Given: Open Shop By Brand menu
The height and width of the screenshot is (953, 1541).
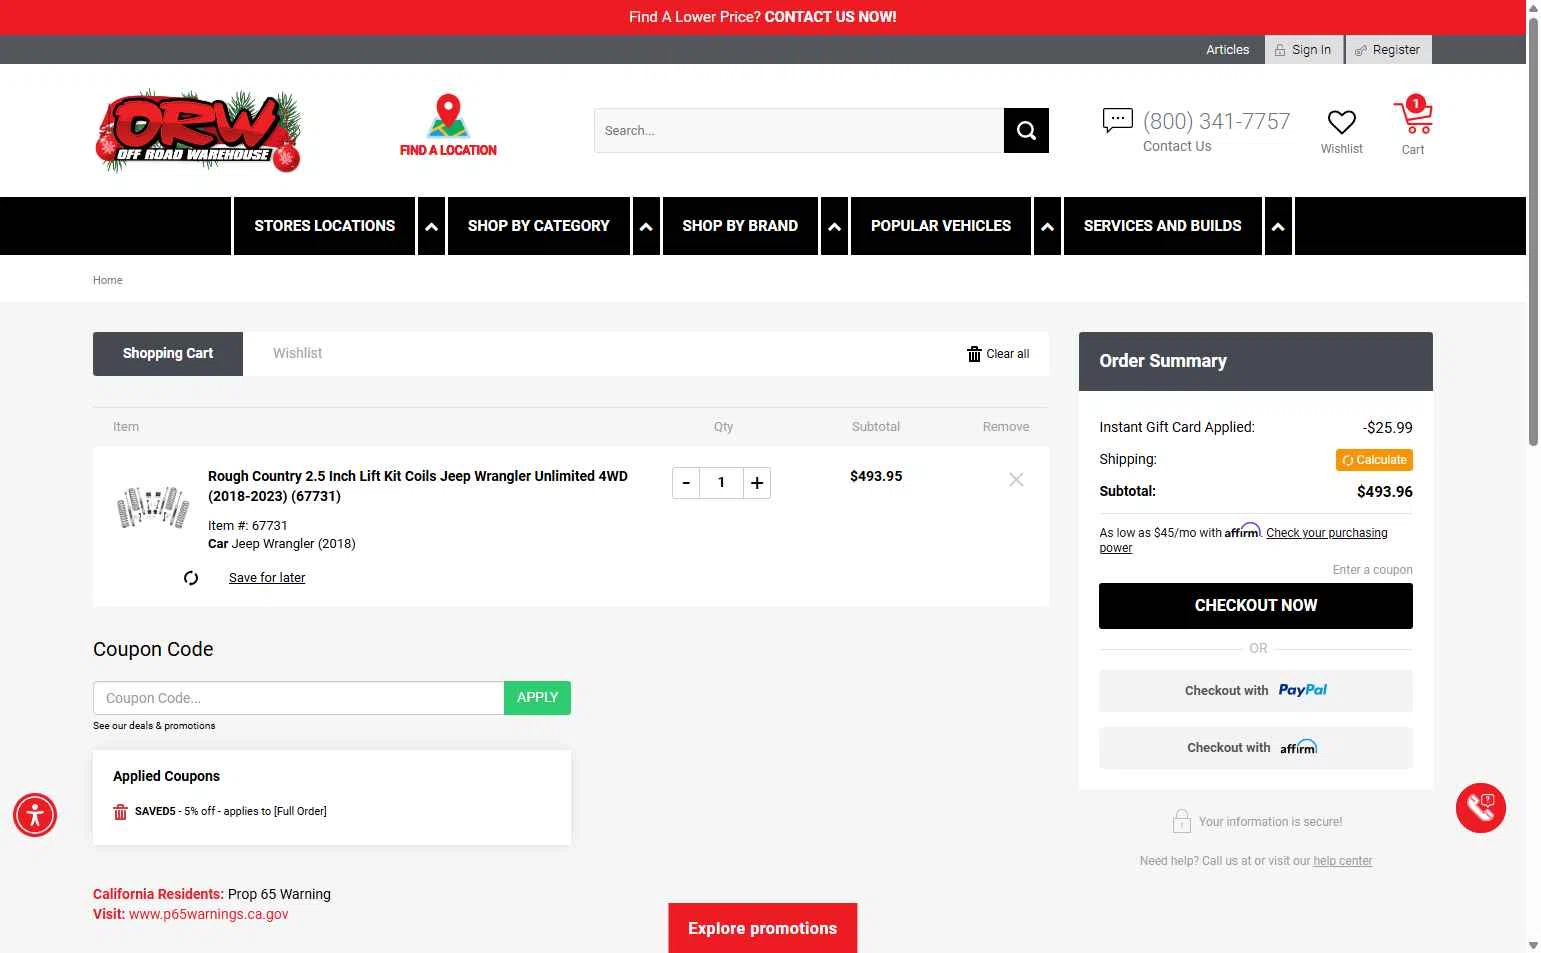Looking at the screenshot, I should 740,226.
